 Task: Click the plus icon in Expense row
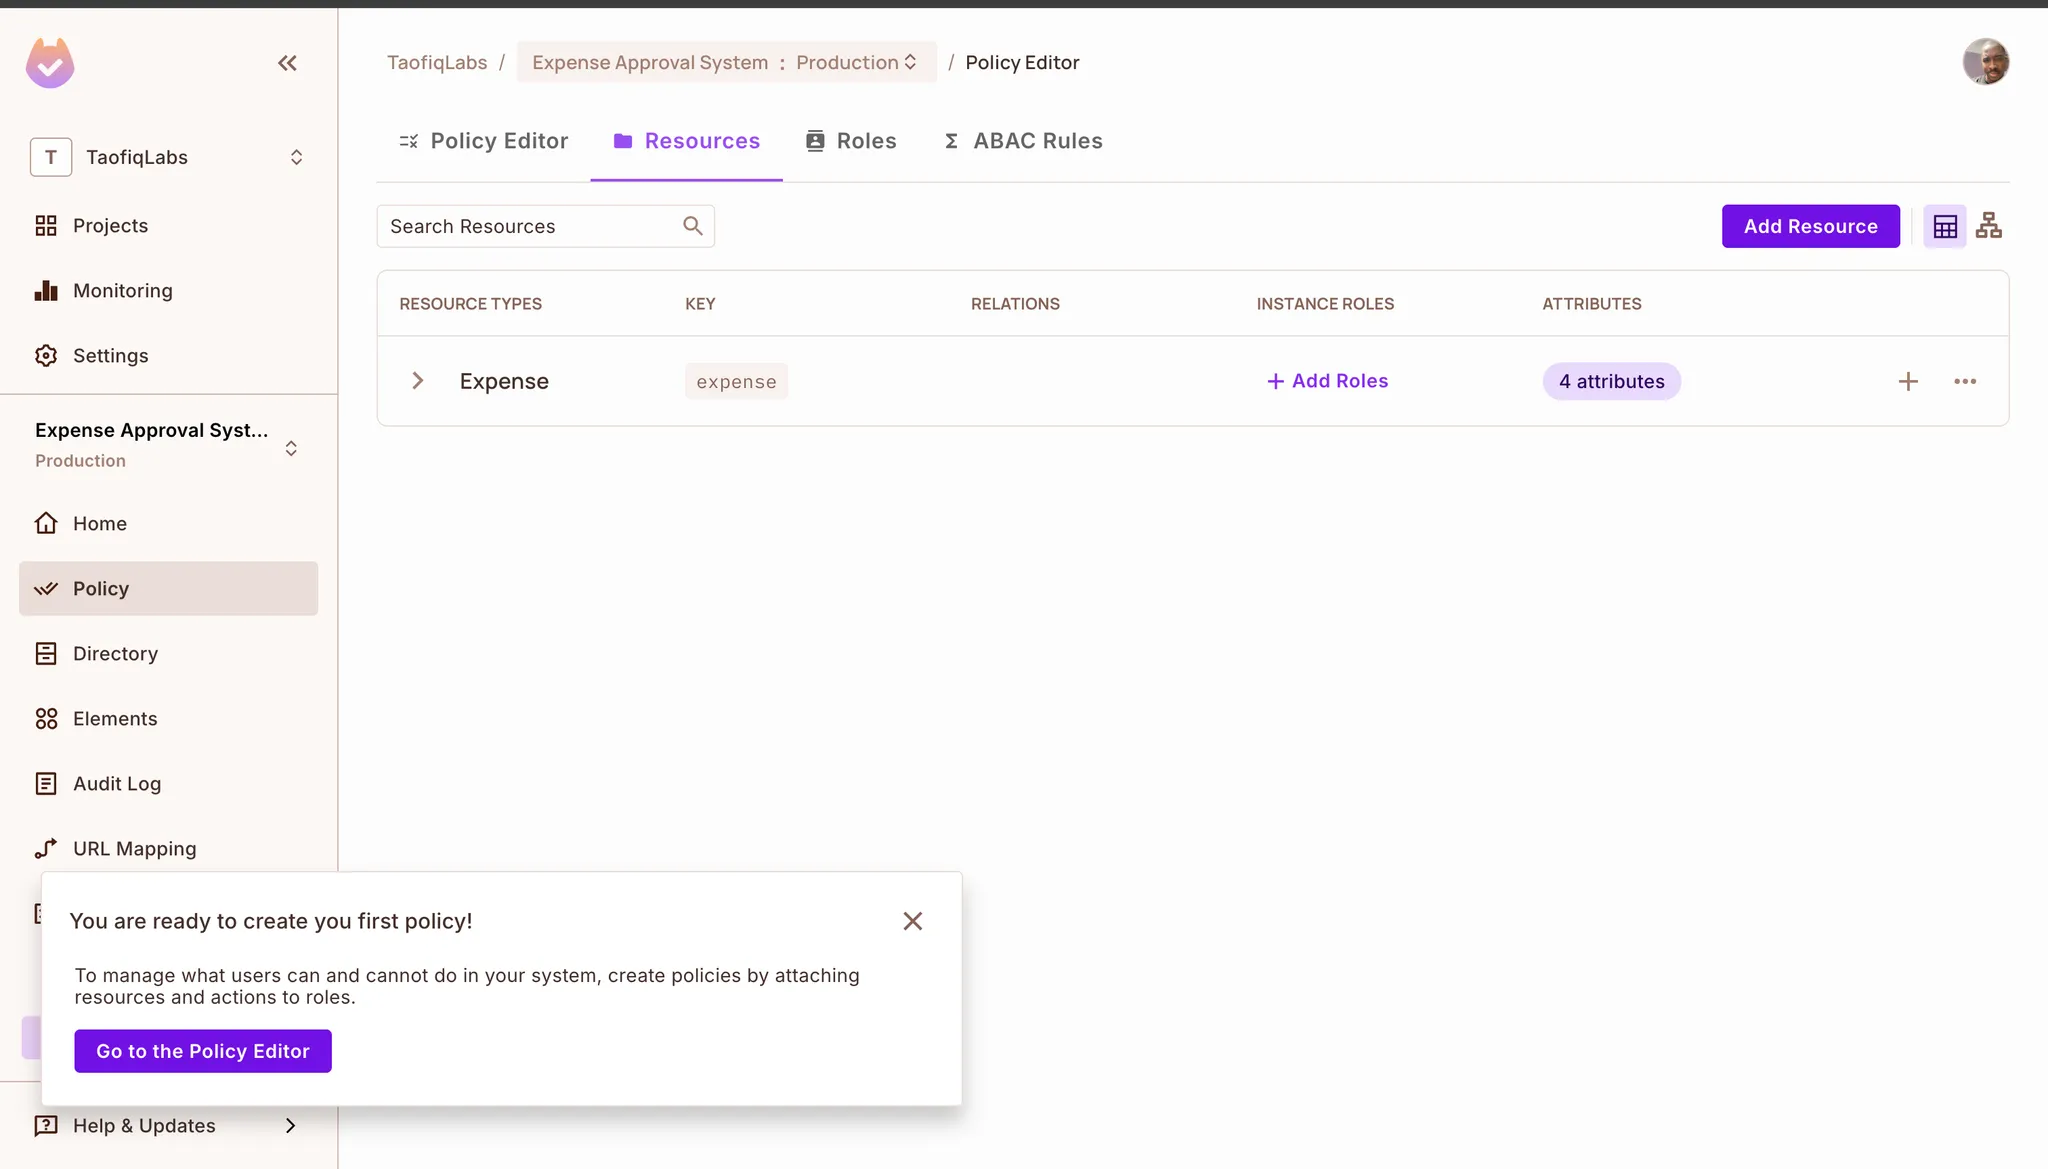1907,381
